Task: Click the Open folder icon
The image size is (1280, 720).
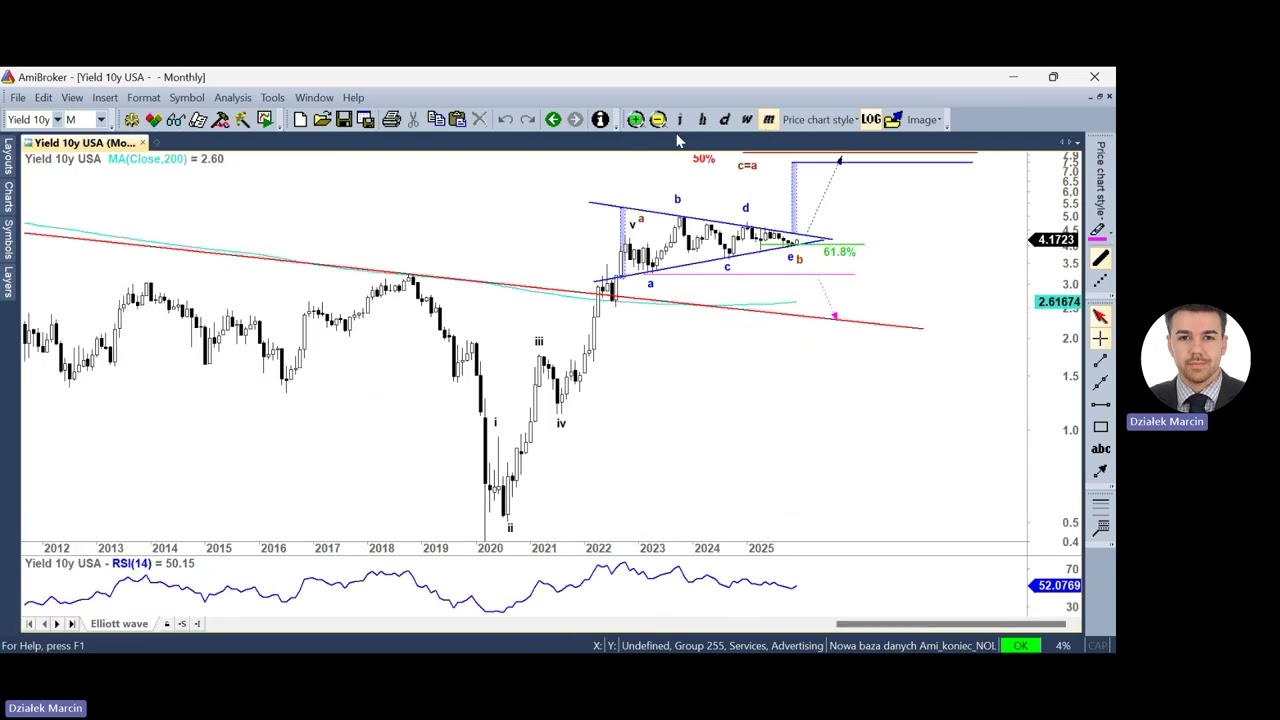Action: click(322, 120)
